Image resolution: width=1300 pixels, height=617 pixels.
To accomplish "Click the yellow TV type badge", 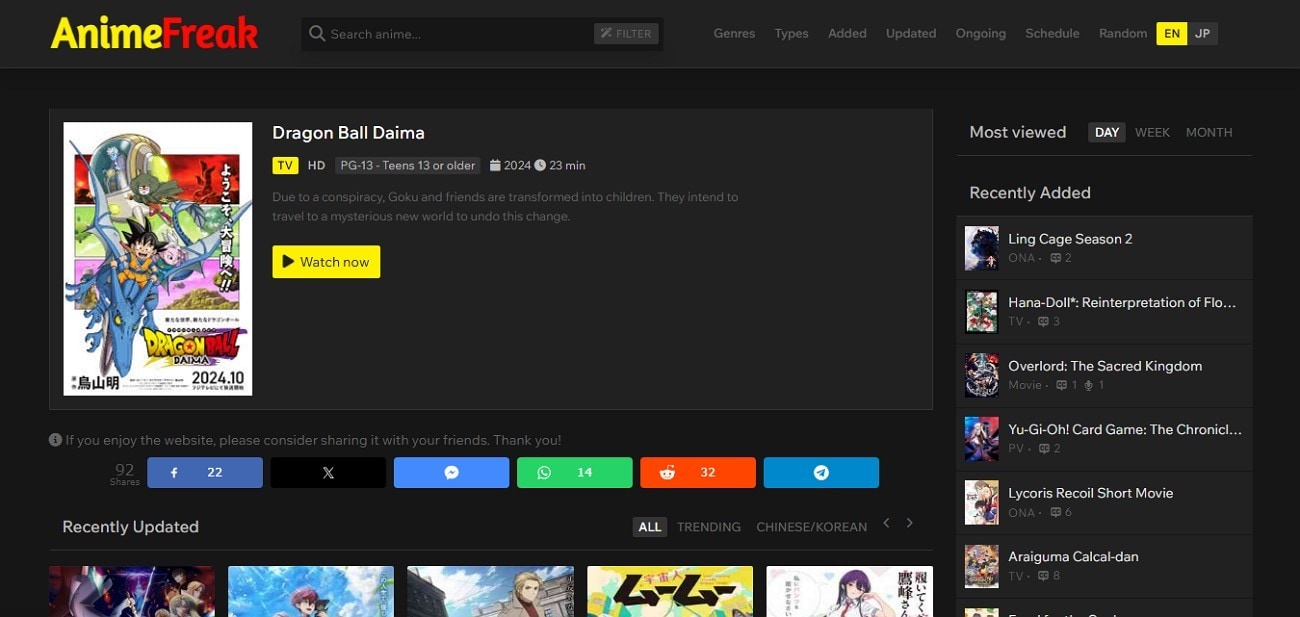I will coord(286,165).
